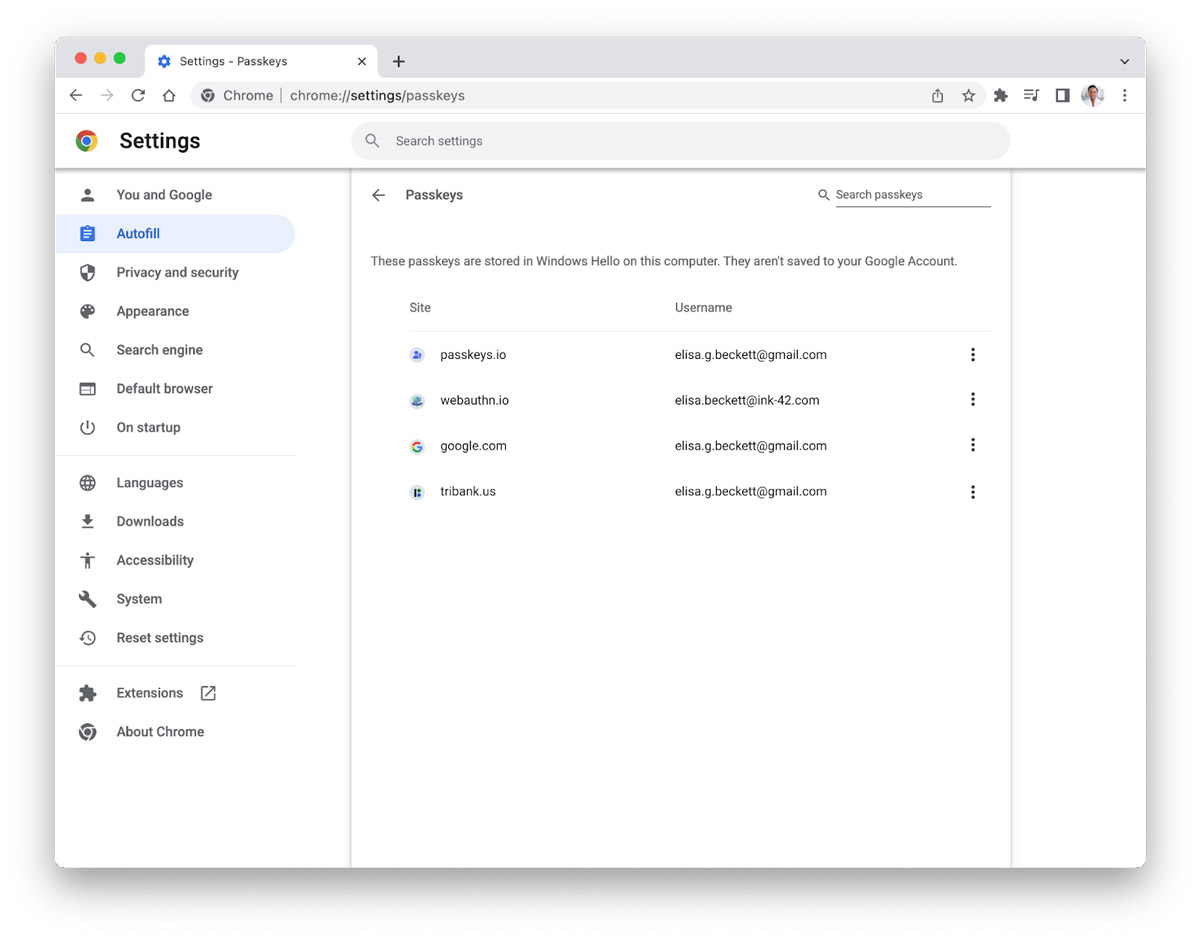
Task: Open more actions for webauthn.io
Action: pyautogui.click(x=972, y=400)
